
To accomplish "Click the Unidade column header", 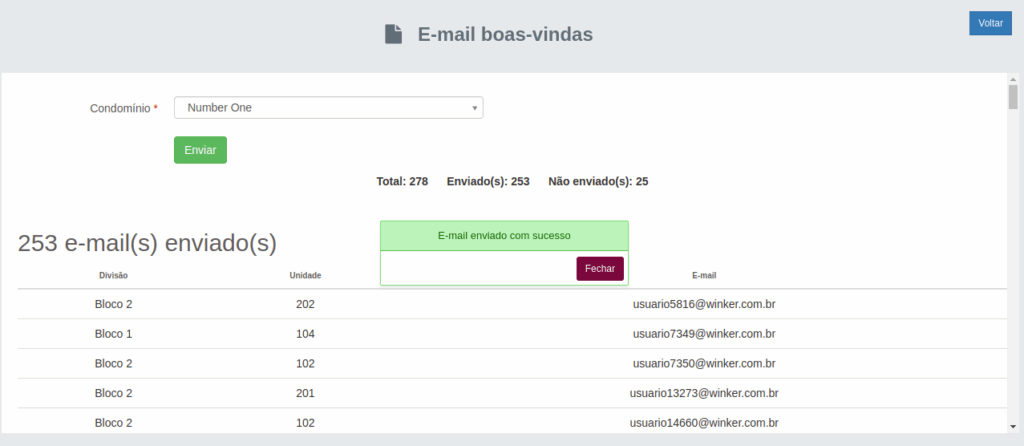I will [x=305, y=276].
